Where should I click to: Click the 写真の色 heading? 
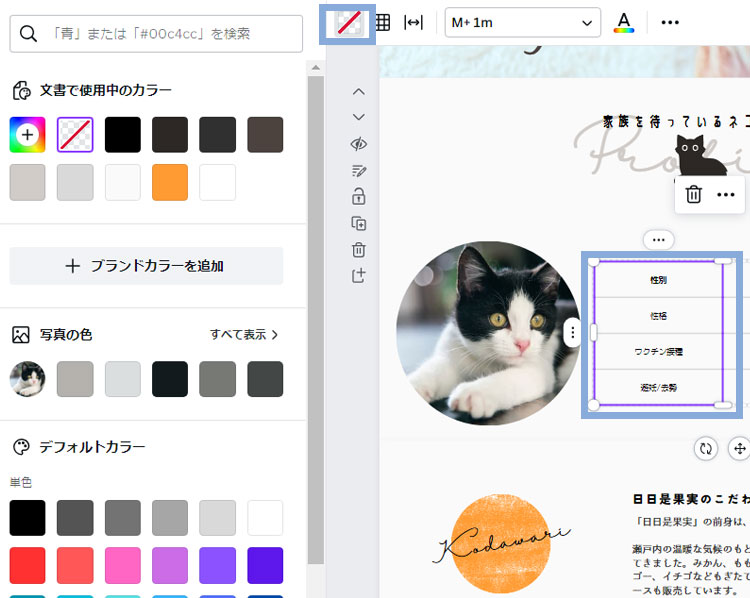coord(66,334)
